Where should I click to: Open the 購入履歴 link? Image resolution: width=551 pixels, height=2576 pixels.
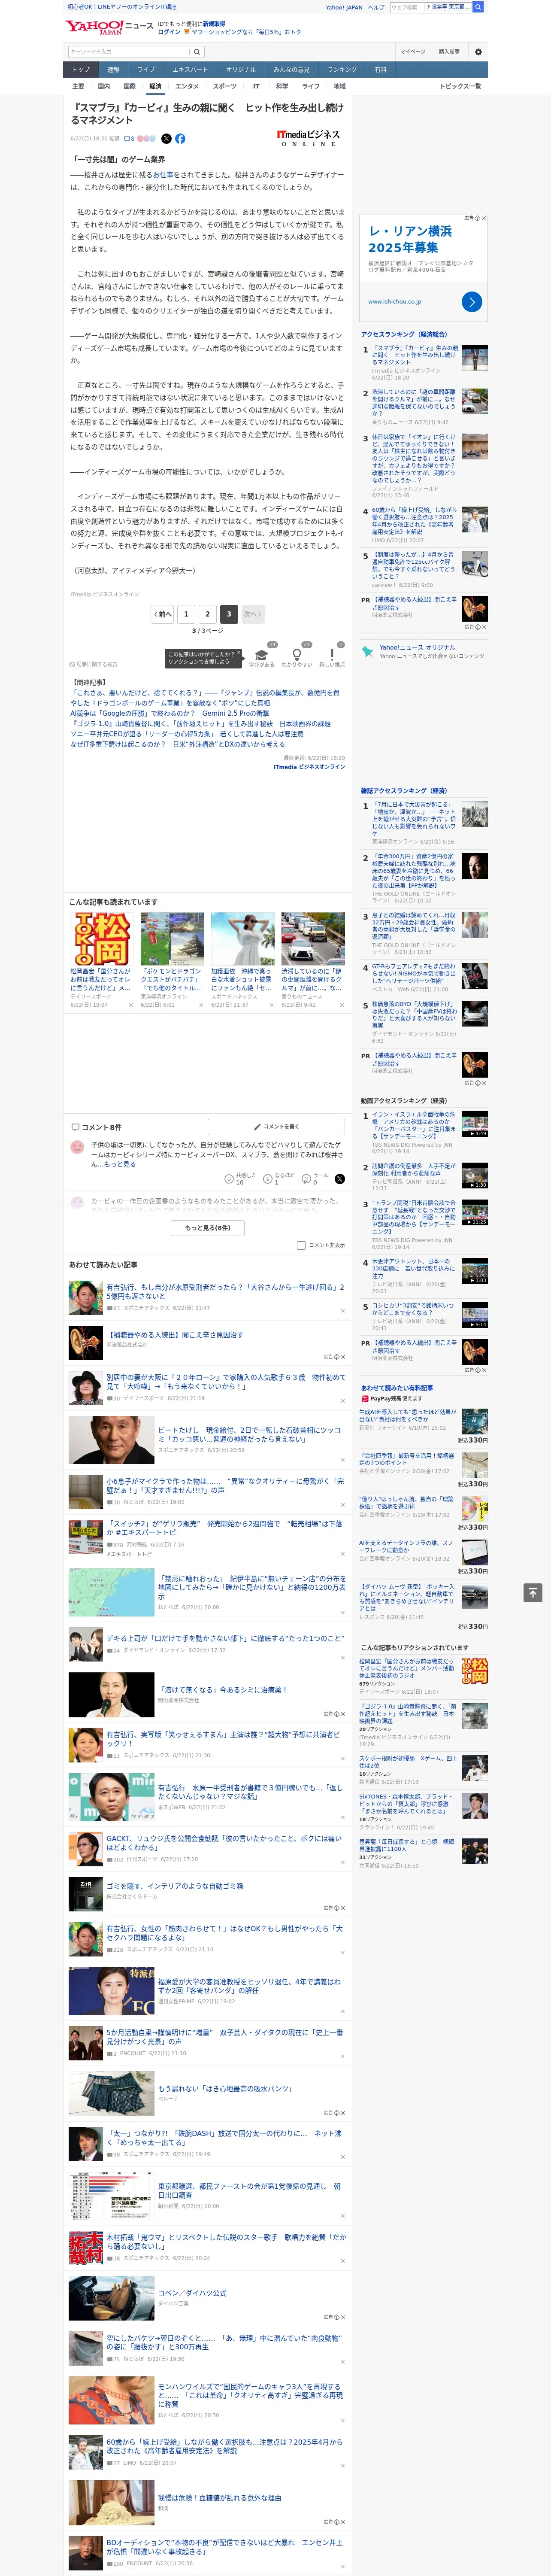coord(449,52)
